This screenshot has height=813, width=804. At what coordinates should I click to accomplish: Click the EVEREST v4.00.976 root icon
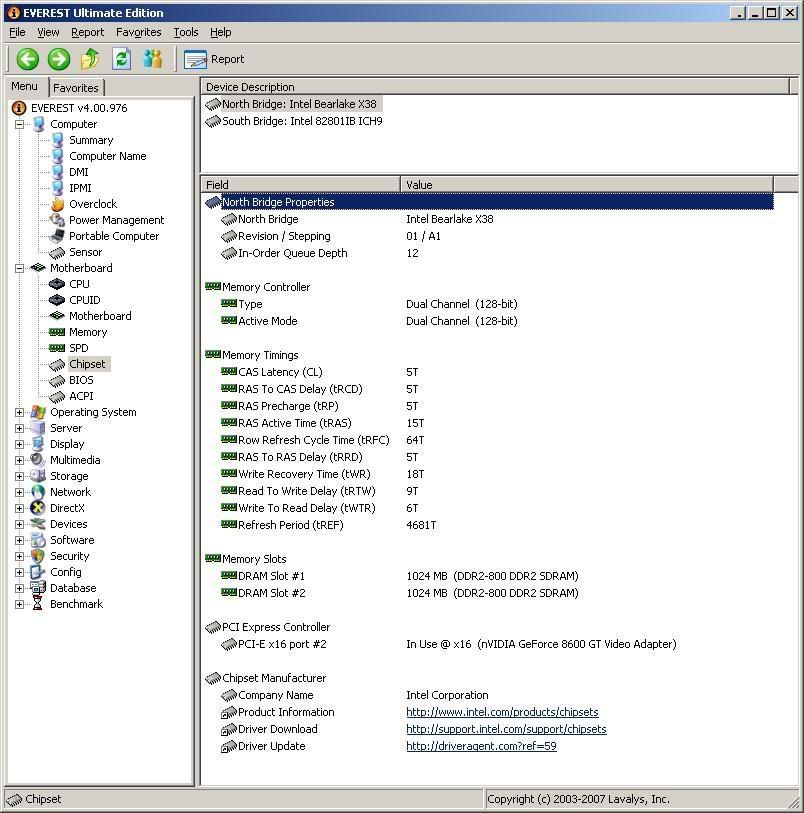point(19,108)
